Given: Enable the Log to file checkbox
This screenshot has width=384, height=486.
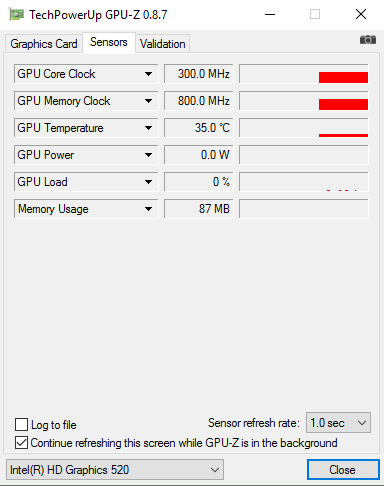Looking at the screenshot, I should 21,425.
